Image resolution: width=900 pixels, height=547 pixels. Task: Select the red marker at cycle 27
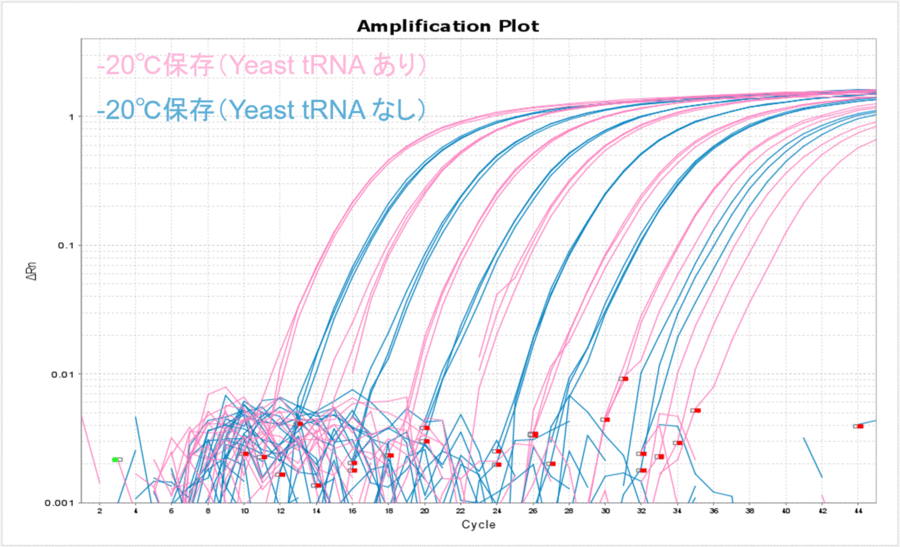[551, 463]
